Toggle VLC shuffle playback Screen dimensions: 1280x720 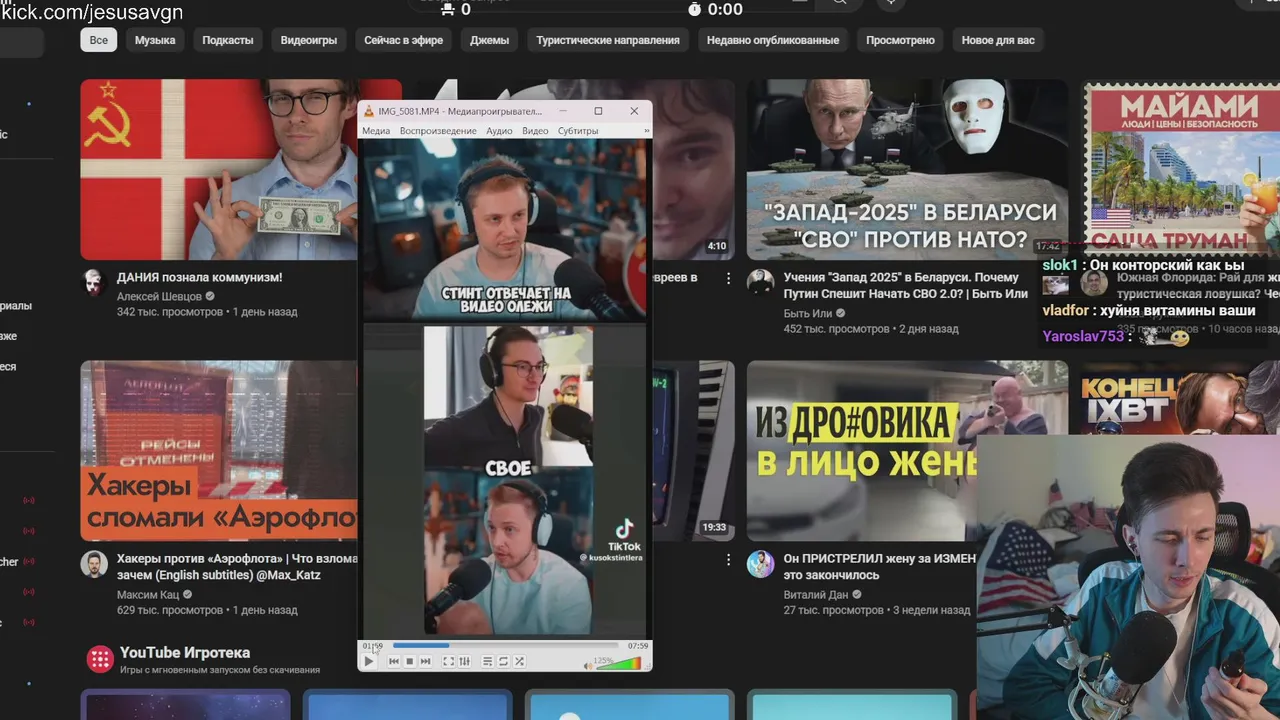tap(519, 661)
